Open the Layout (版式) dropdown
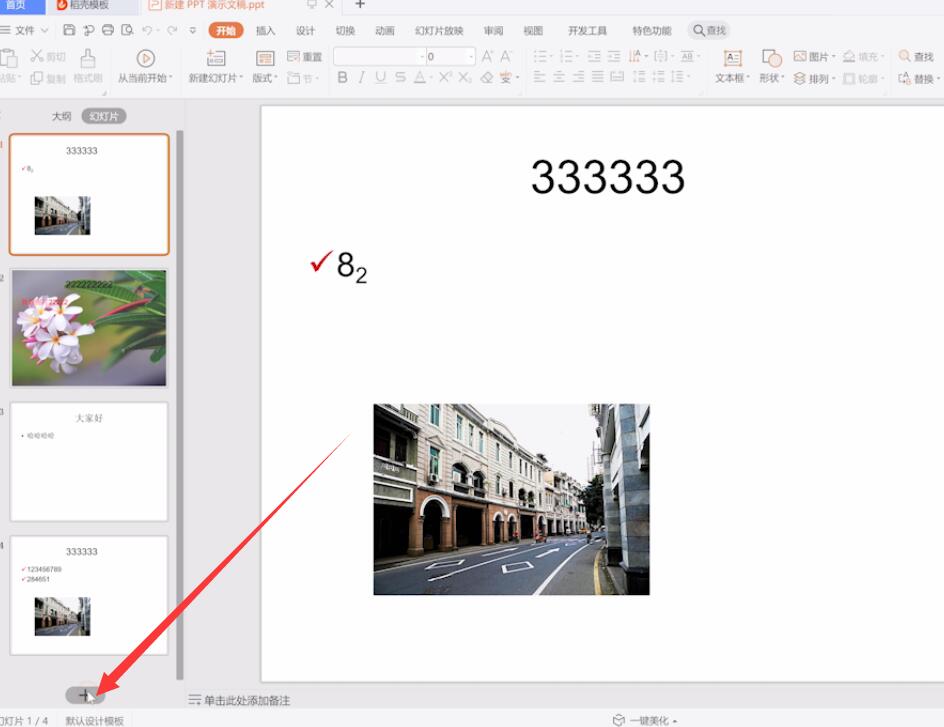The width and height of the screenshot is (944, 727). pyautogui.click(x=265, y=66)
